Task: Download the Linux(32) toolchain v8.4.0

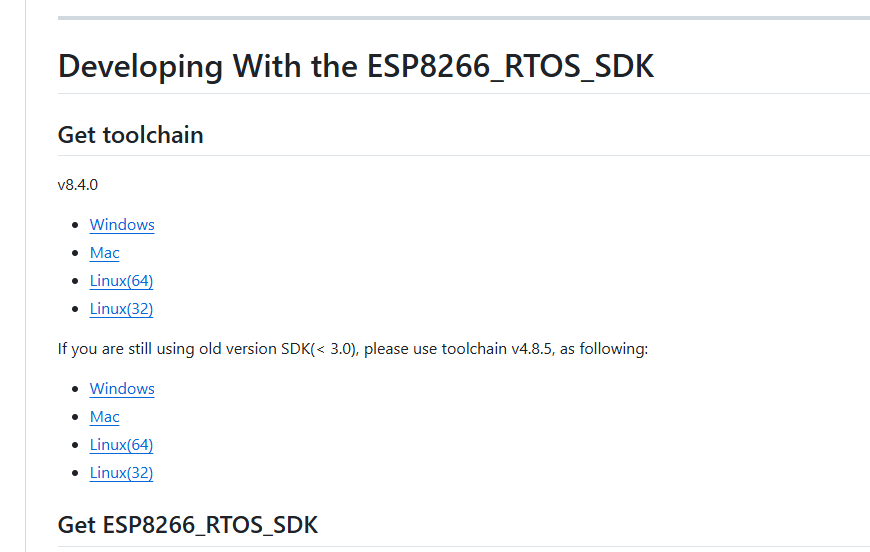Action: click(x=121, y=309)
